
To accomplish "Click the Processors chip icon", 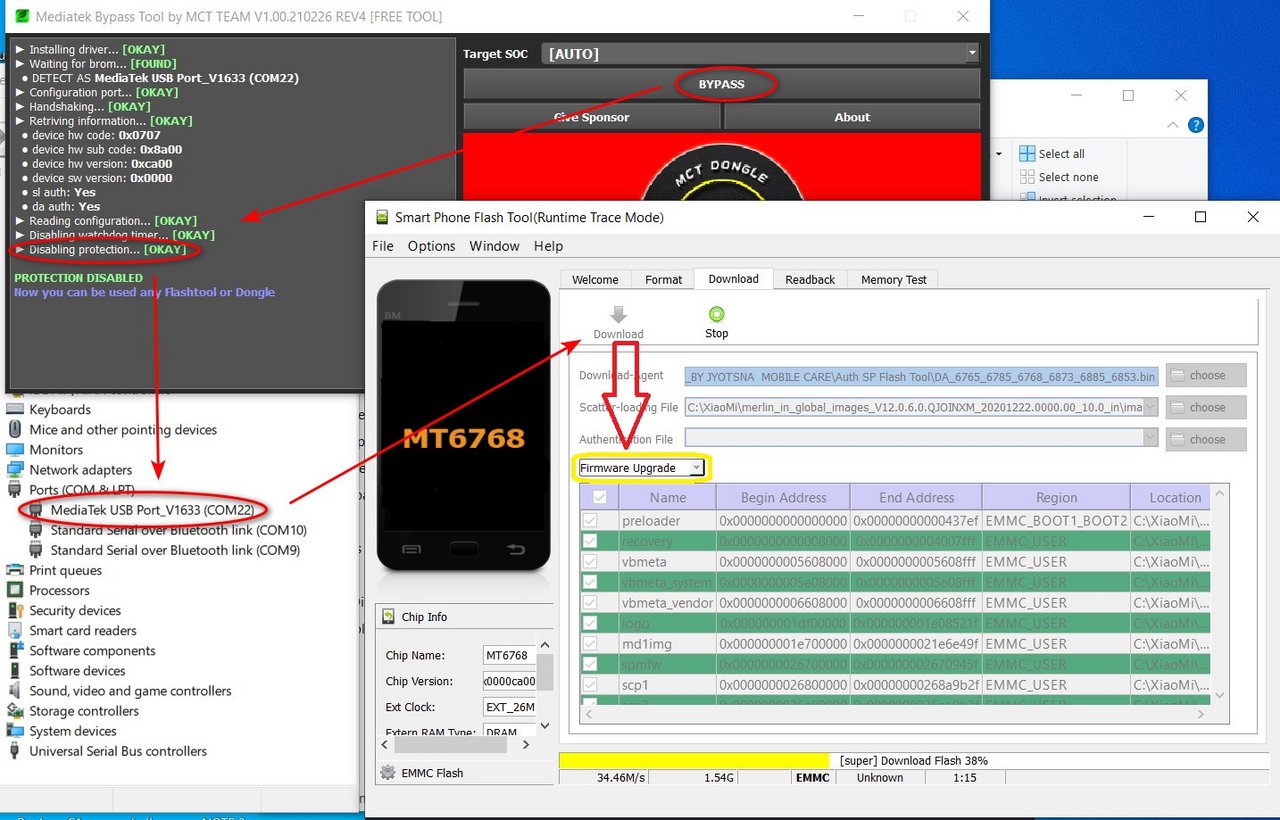I will [x=15, y=590].
